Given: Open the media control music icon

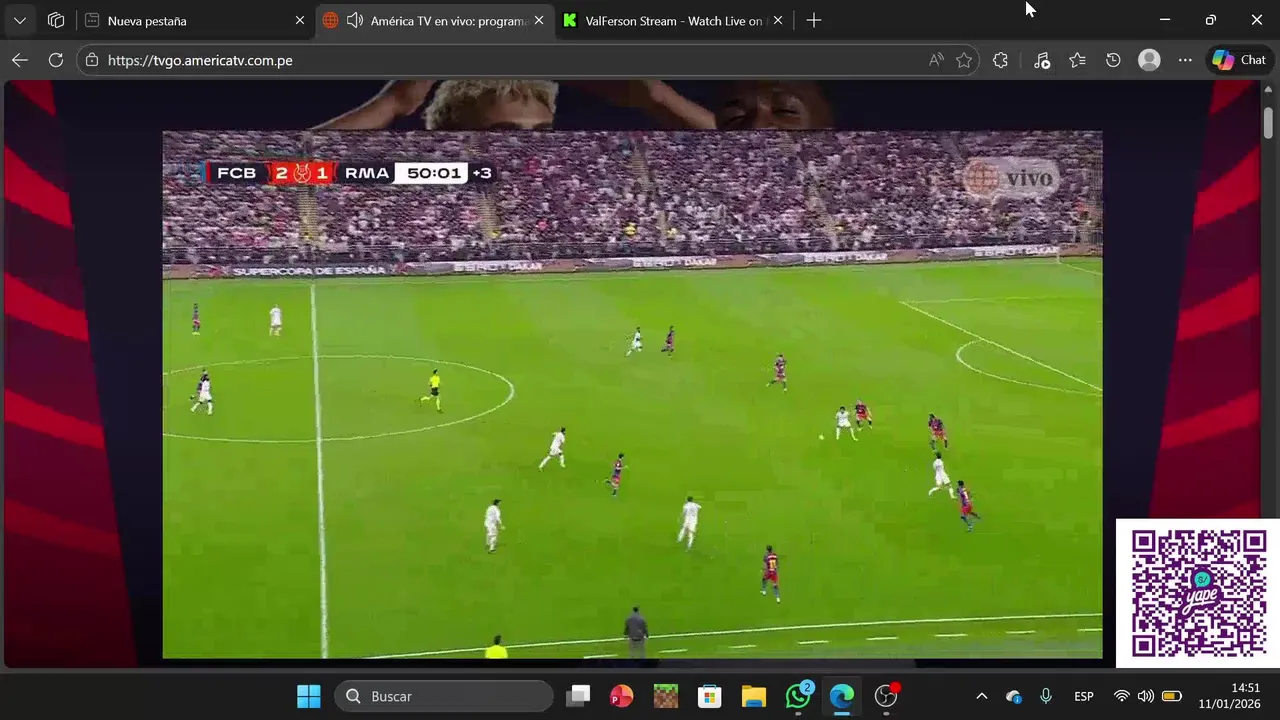Looking at the screenshot, I should tap(1042, 60).
